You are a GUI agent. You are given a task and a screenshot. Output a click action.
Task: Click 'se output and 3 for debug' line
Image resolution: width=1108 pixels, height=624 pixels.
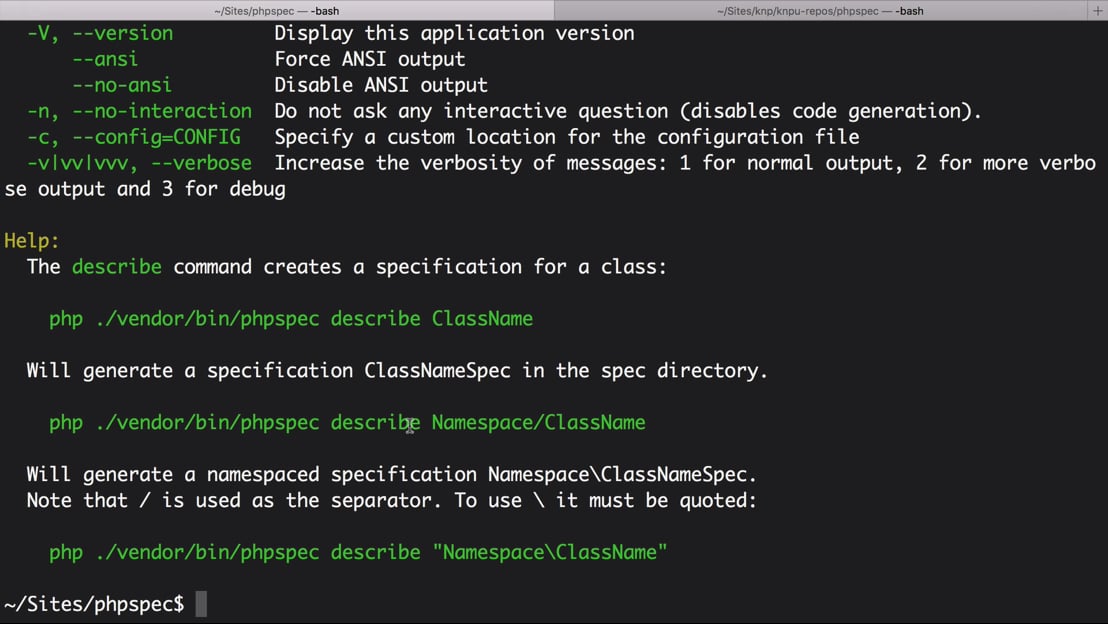point(145,189)
